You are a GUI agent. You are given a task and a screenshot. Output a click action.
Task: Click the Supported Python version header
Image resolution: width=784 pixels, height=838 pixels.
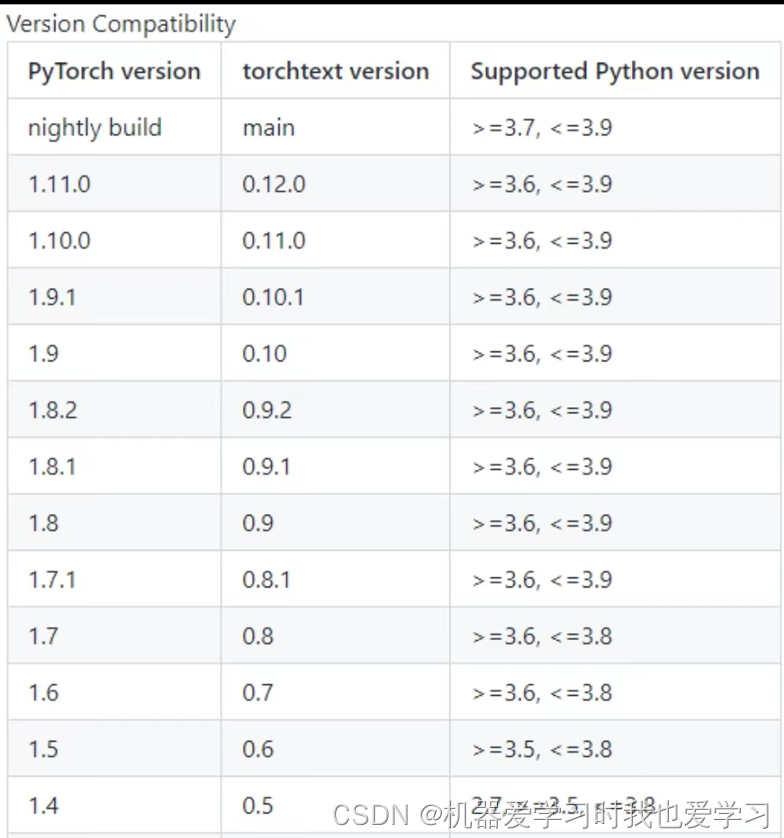615,71
